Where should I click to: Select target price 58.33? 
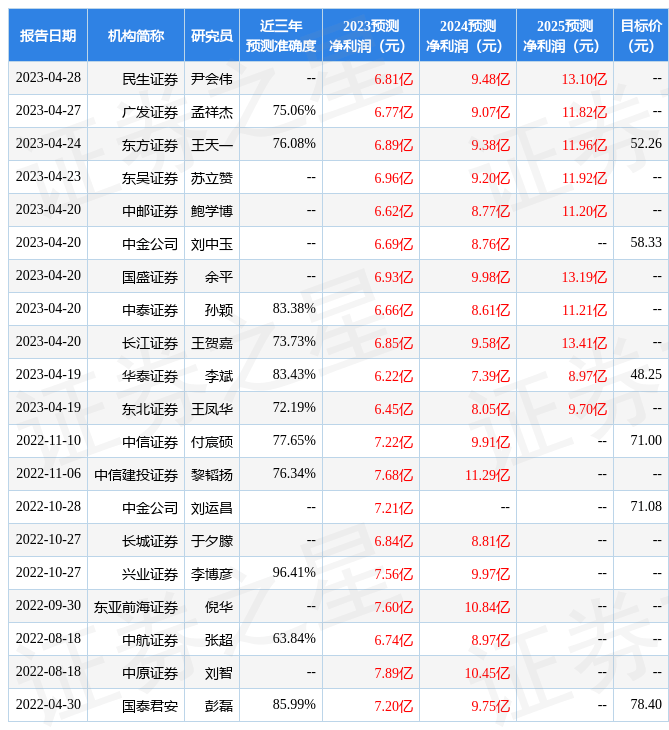(646, 243)
